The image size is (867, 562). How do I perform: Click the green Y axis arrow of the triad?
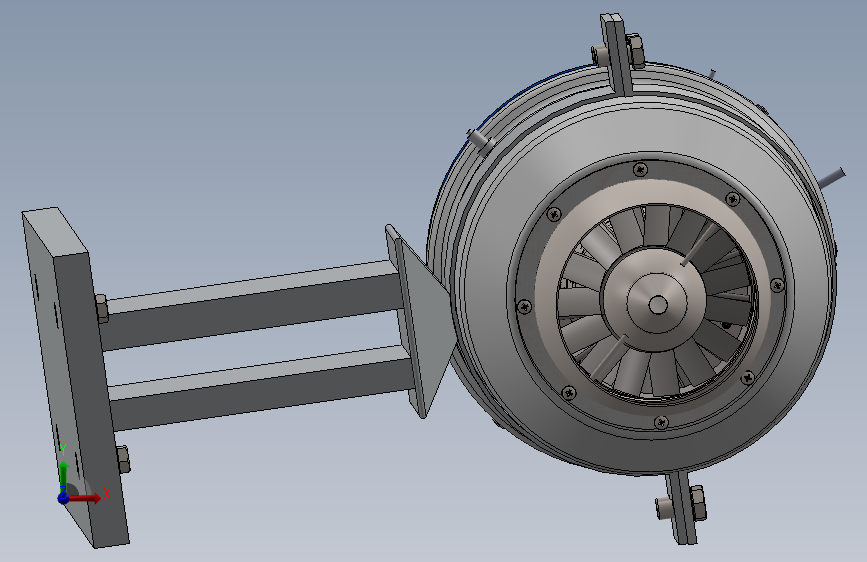point(64,474)
